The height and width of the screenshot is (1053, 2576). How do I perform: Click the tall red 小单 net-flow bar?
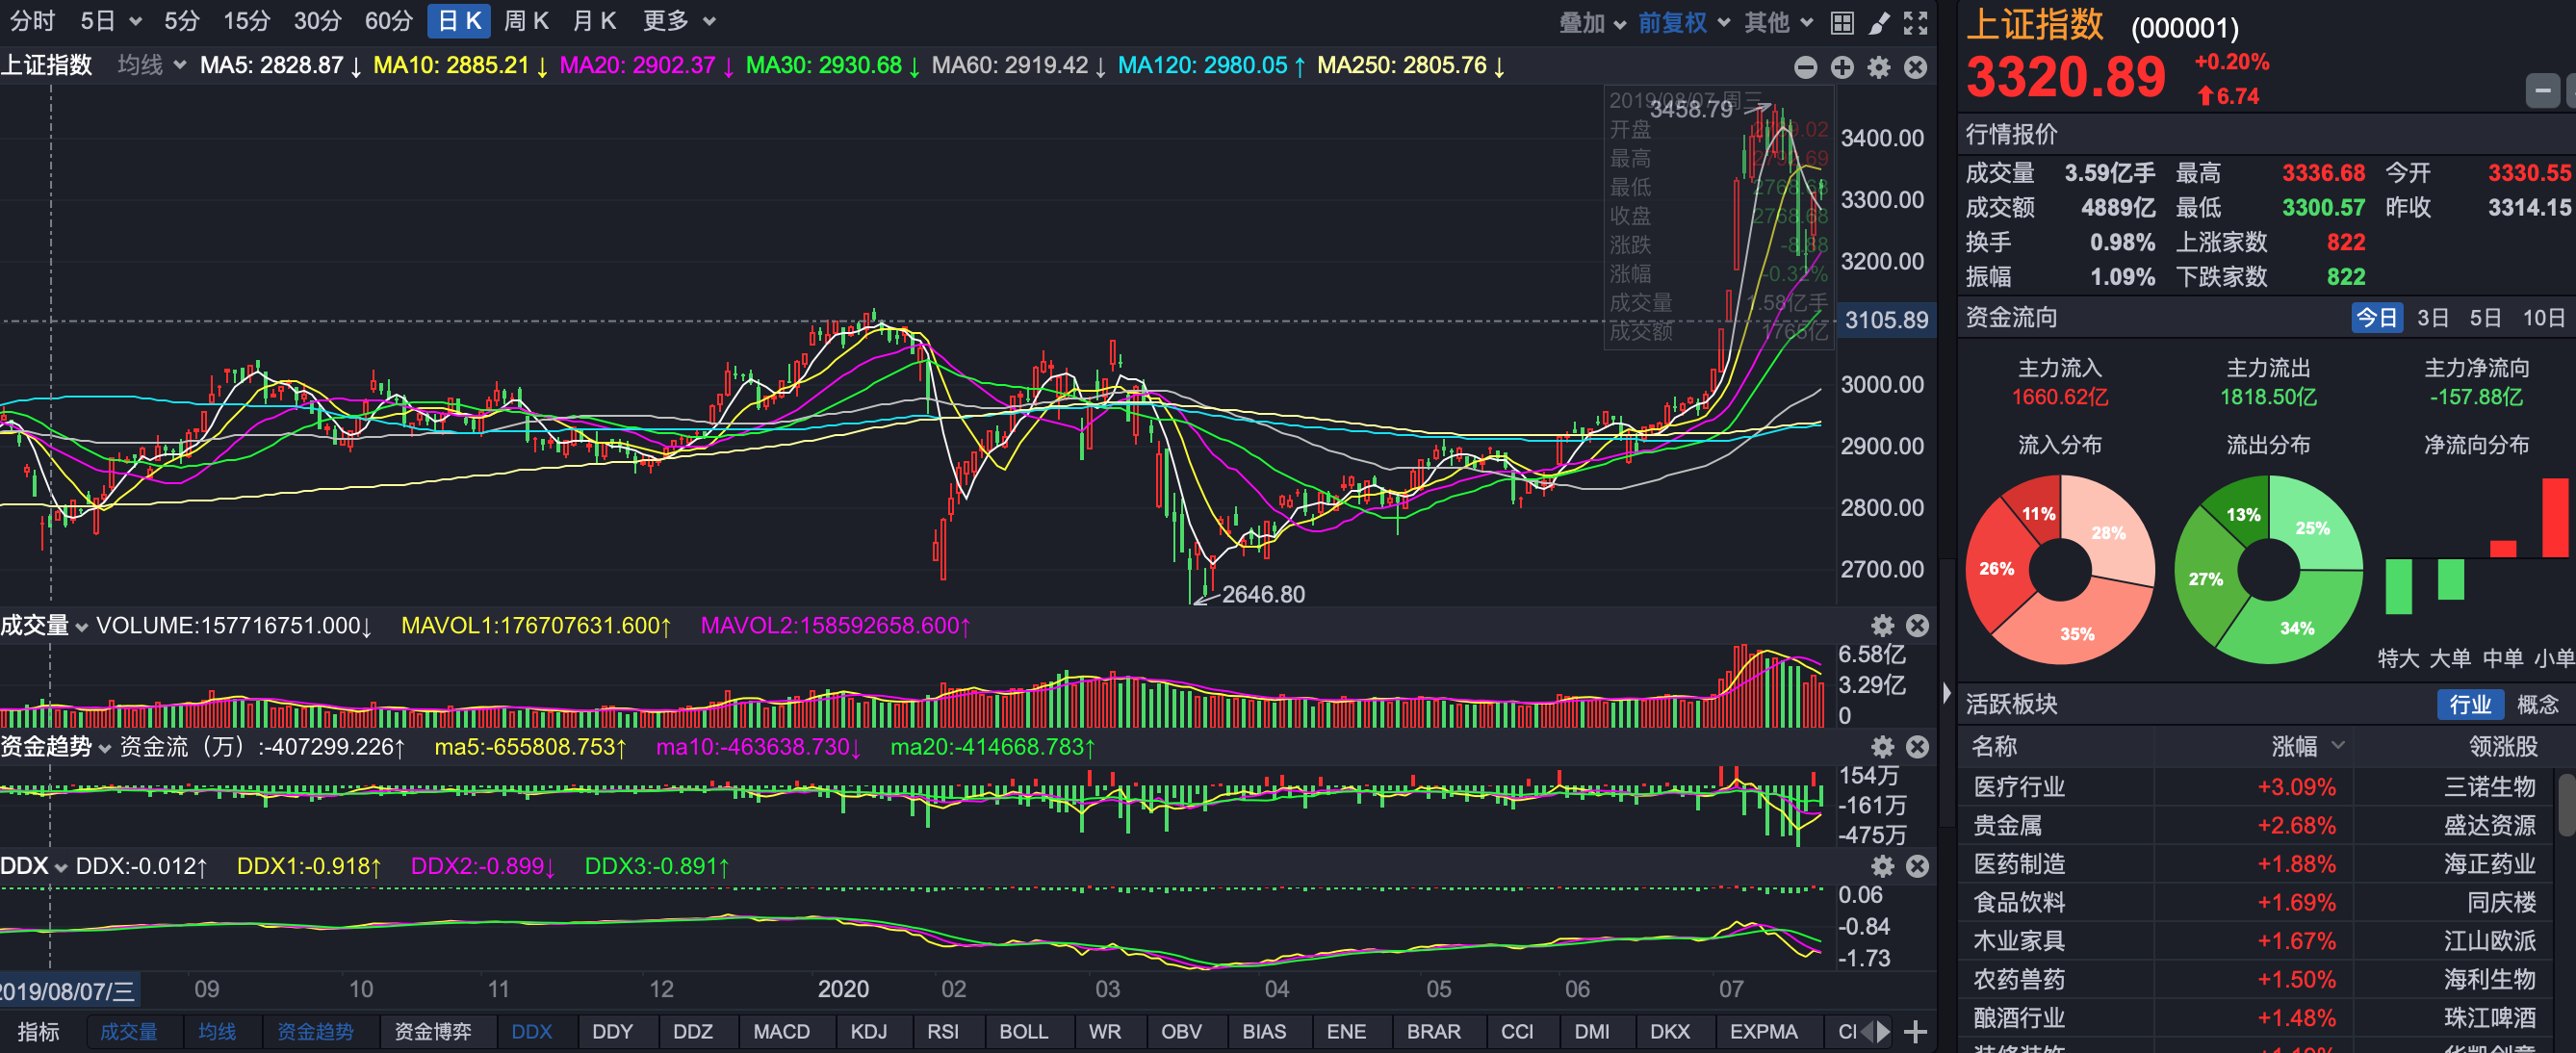point(2555,517)
